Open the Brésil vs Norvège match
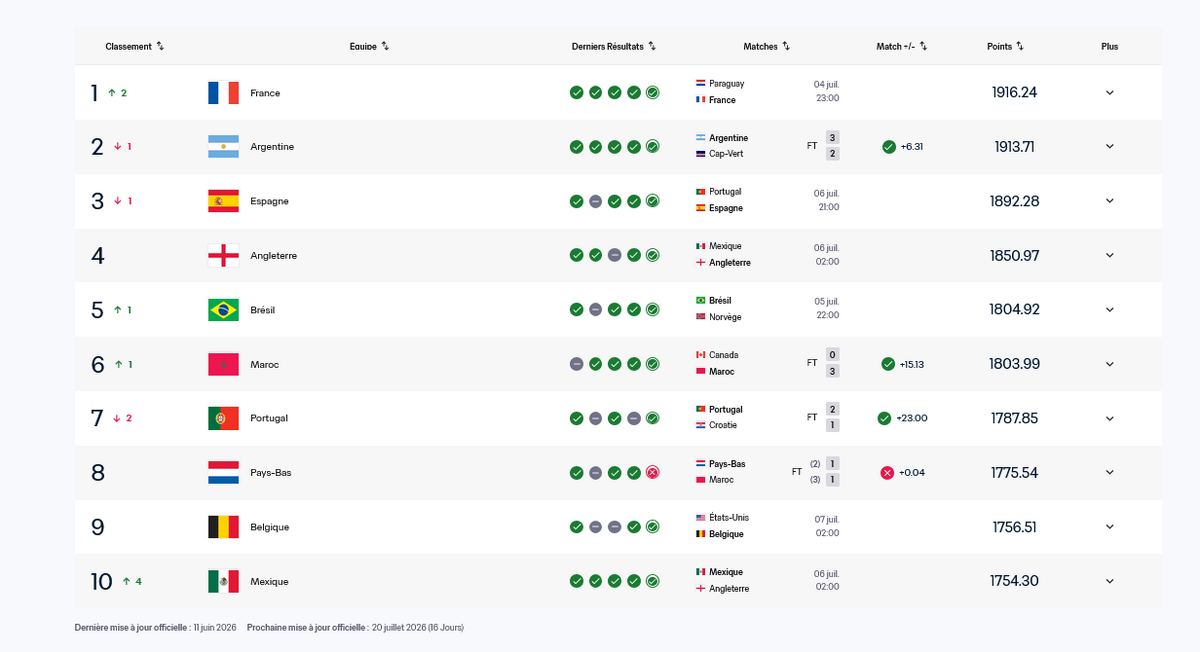 (x=768, y=309)
